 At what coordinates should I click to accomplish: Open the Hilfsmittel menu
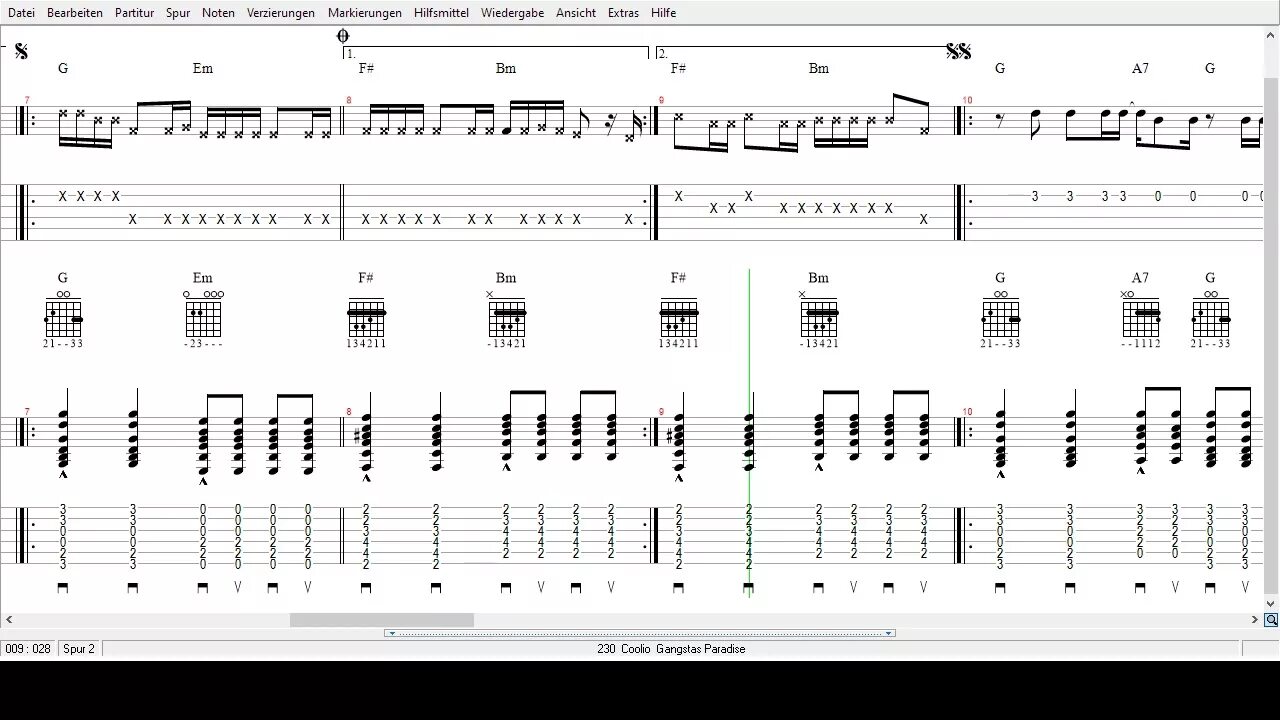pyautogui.click(x=441, y=13)
